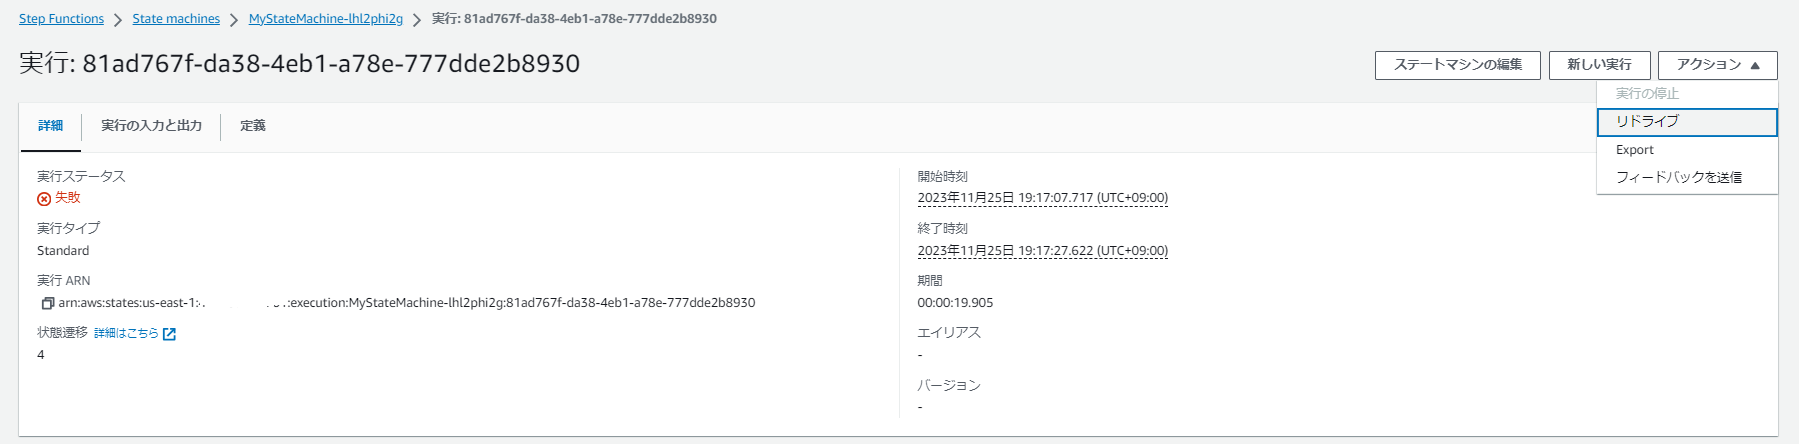This screenshot has height=444, width=1799.
Task: Open the アクション dropdown button
Action: (x=1717, y=65)
